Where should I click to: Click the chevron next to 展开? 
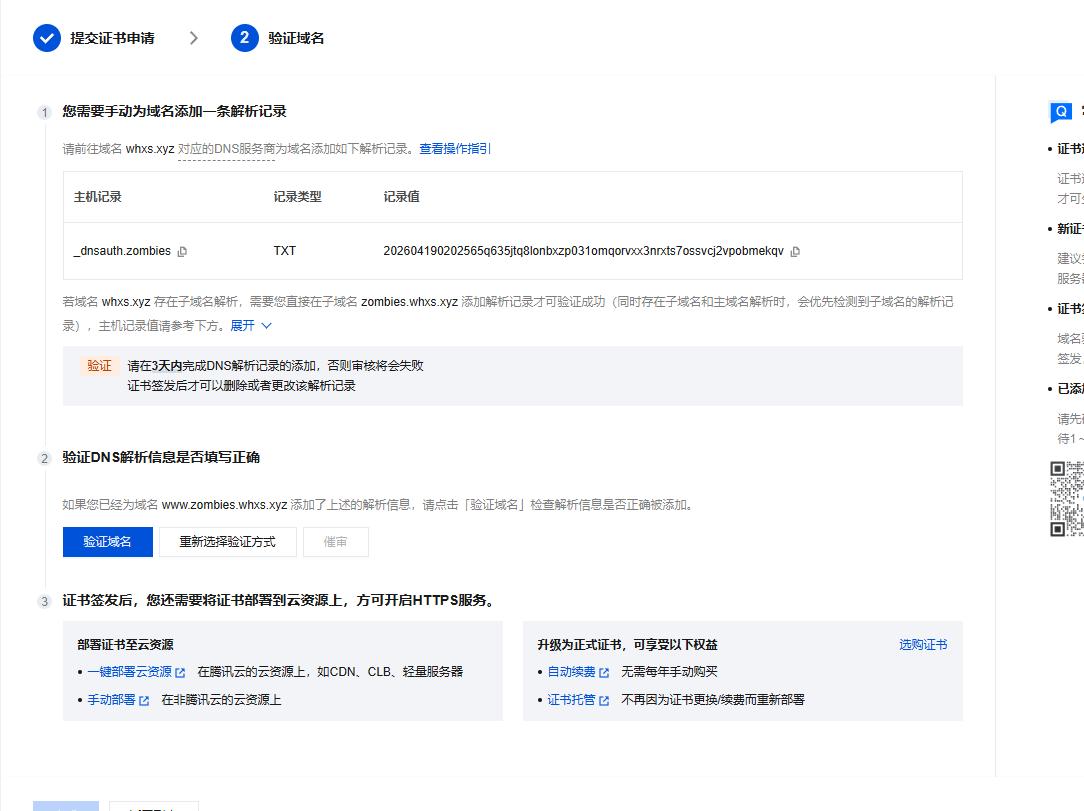tap(267, 326)
